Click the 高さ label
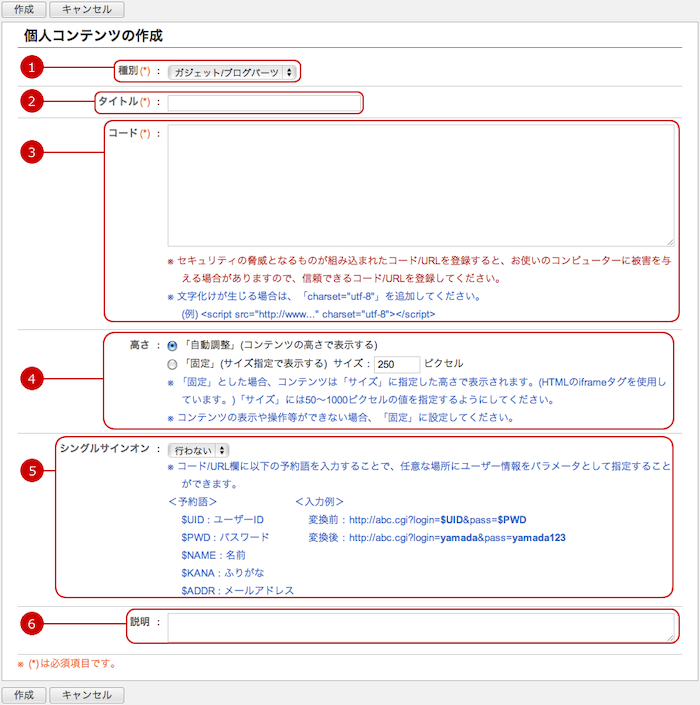The image size is (700, 705). click(x=139, y=345)
